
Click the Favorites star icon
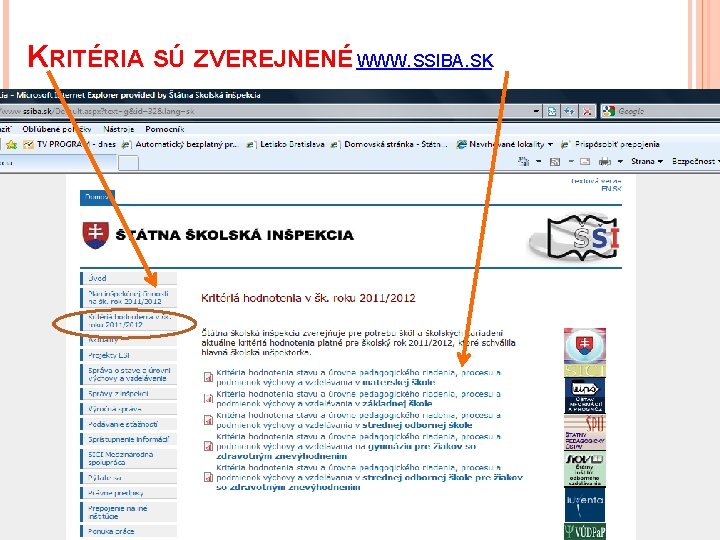(x=11, y=145)
